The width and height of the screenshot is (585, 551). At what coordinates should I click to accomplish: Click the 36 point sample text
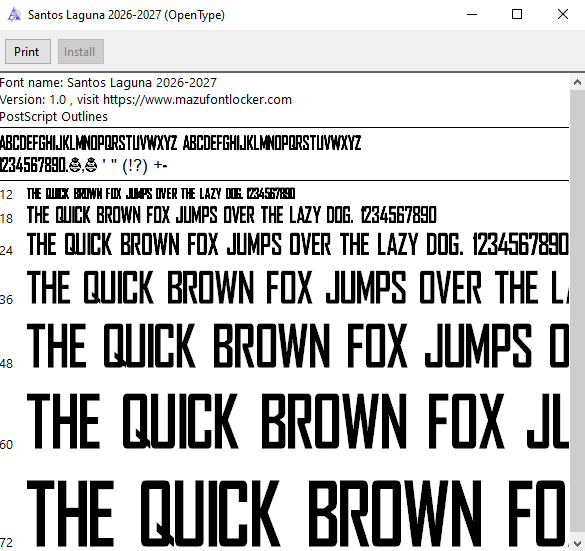(297, 287)
